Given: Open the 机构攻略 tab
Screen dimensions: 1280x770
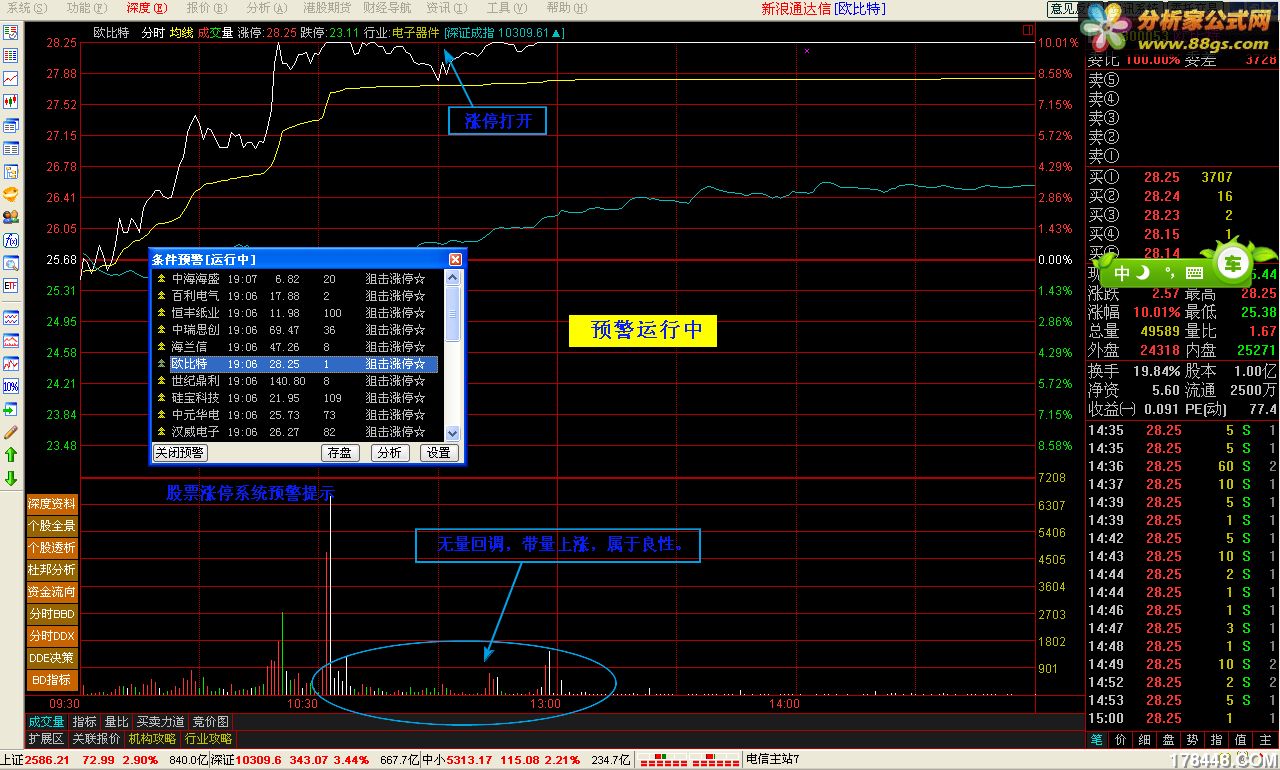Looking at the screenshot, I should pos(152,739).
